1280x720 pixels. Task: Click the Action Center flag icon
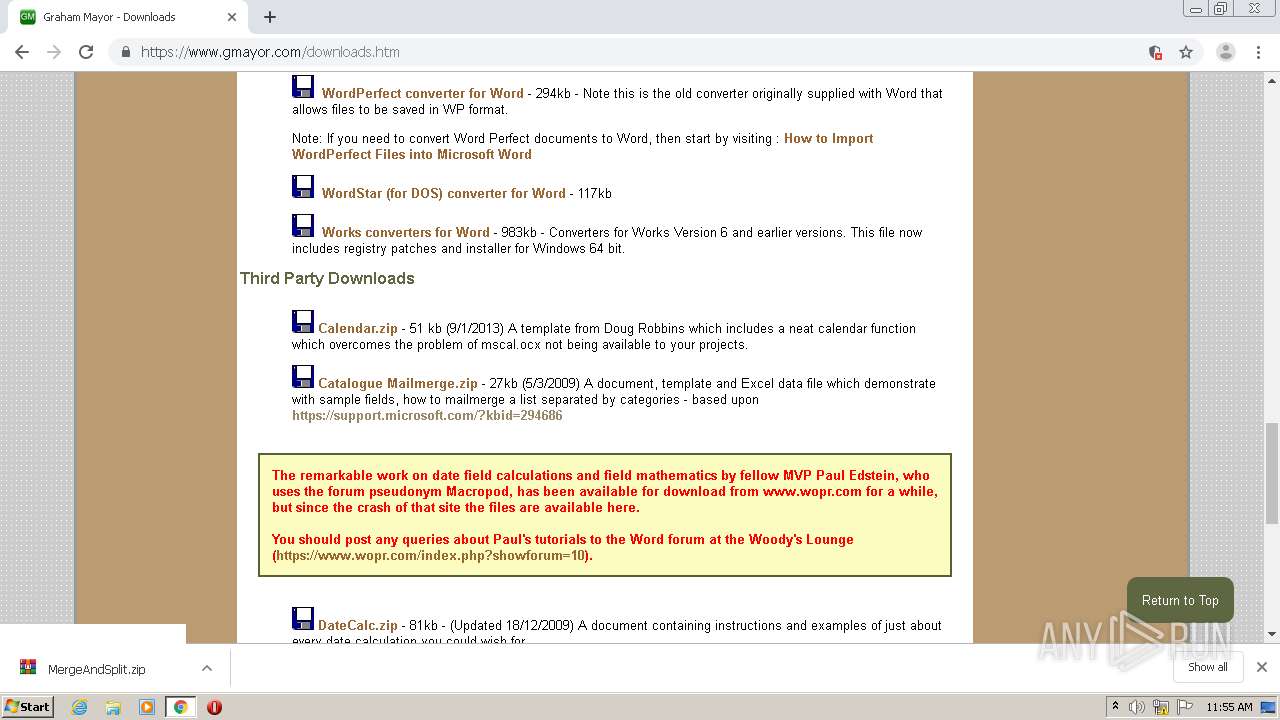point(1185,707)
